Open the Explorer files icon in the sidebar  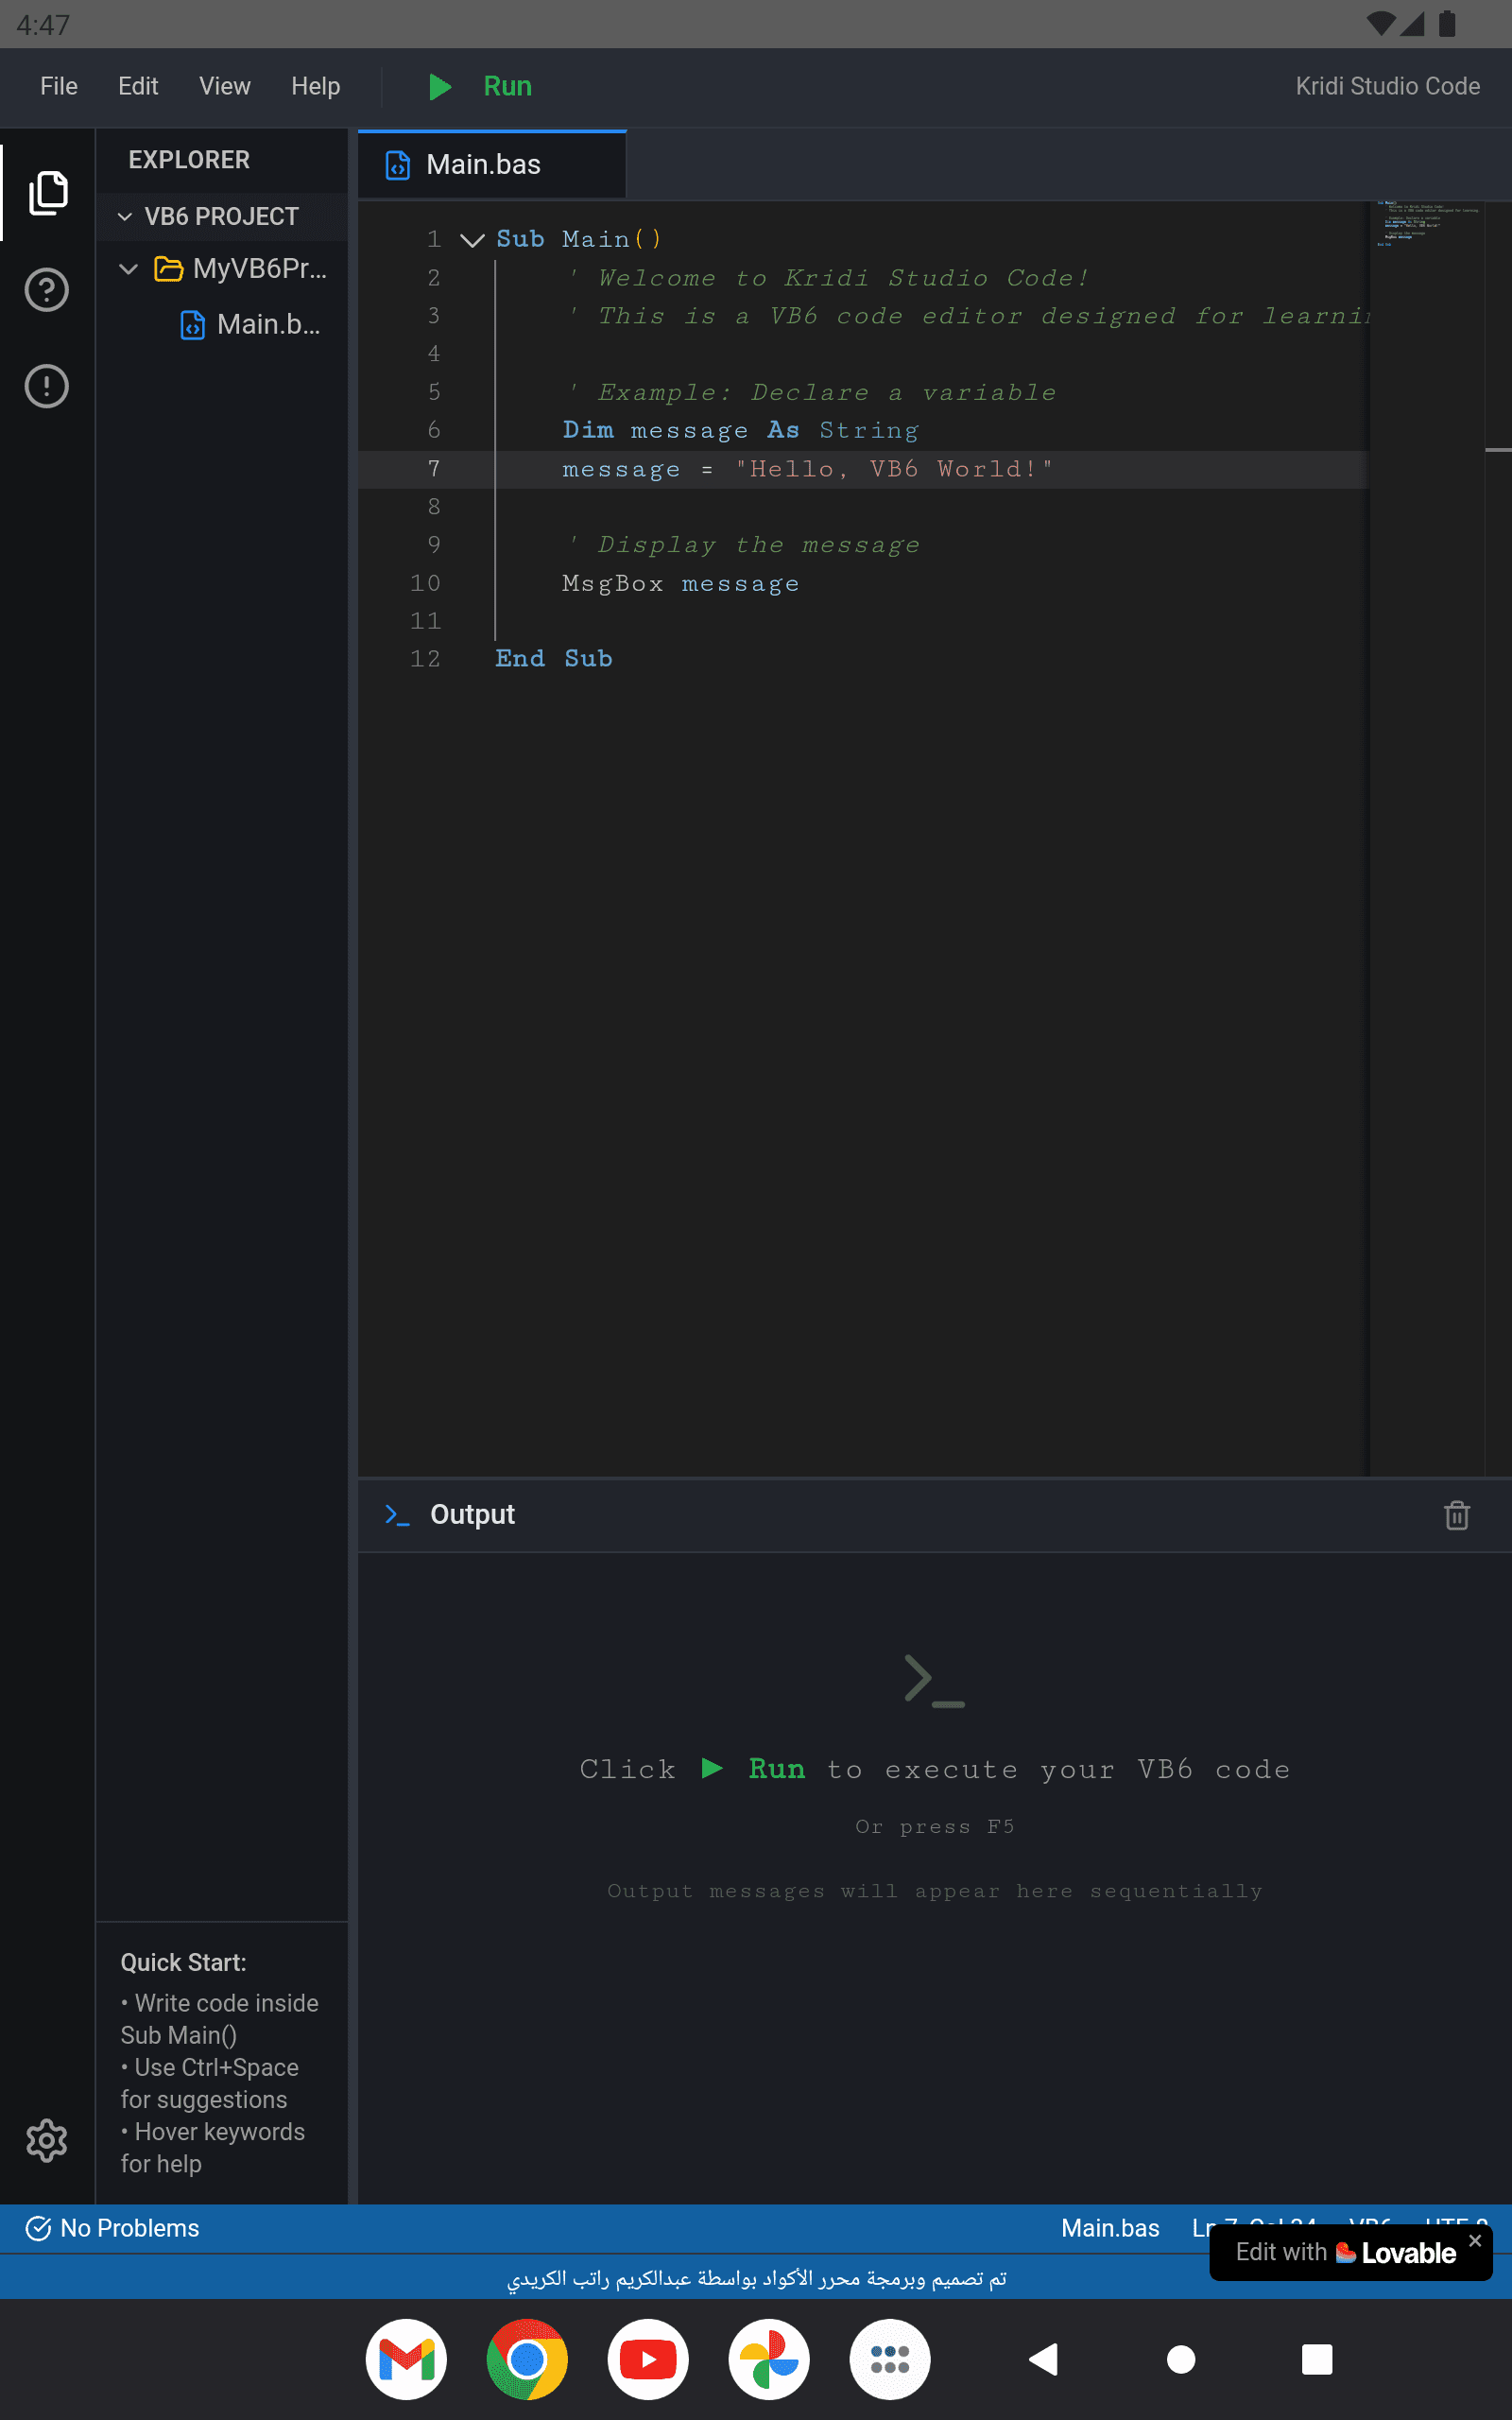47,192
